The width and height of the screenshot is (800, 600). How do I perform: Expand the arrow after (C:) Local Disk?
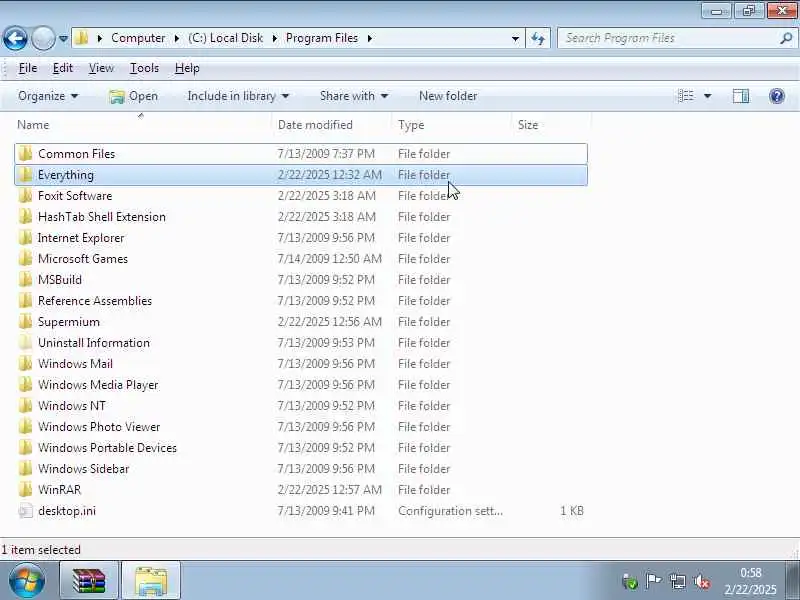click(x=274, y=38)
